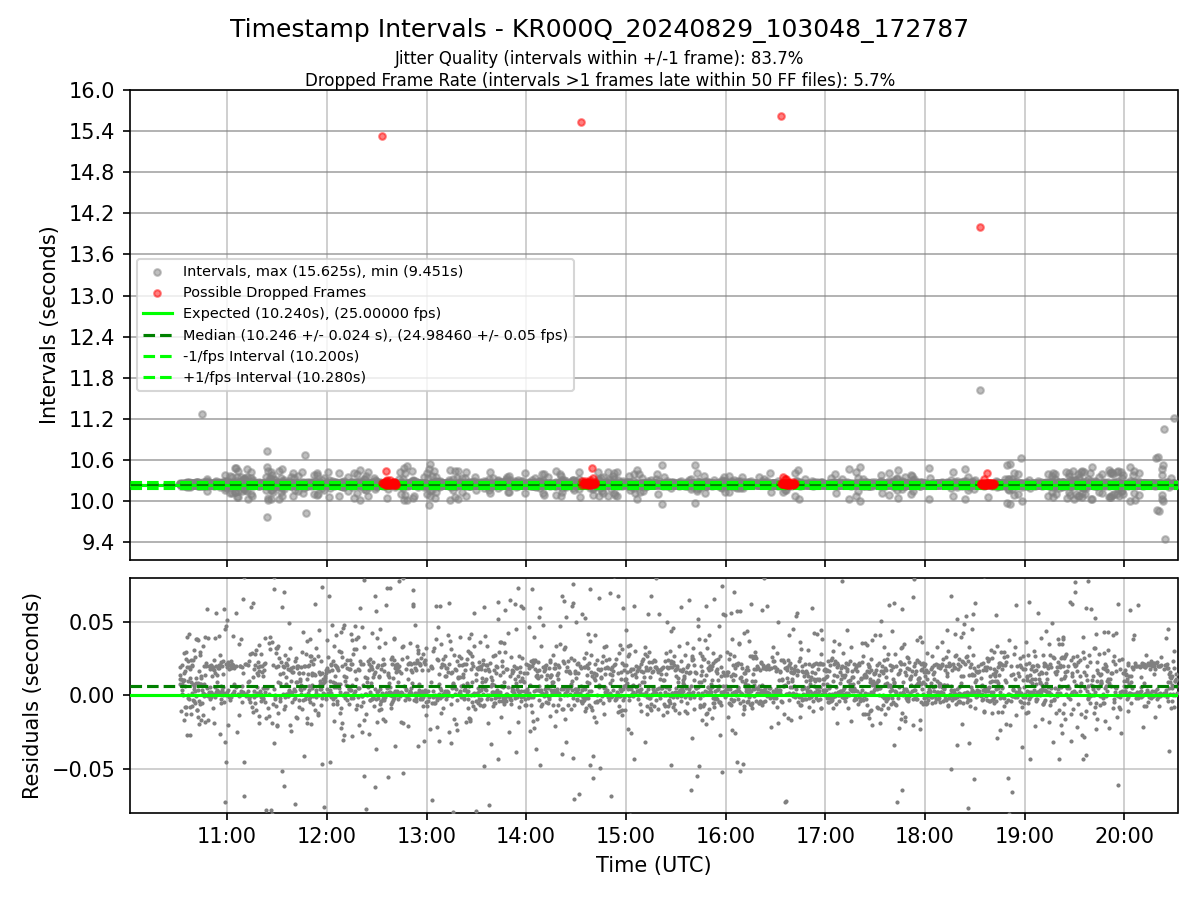Screen dimensions: 1200x900
Task: Click the legend entry '+1/fps Interval (10.280s)'
Action: (274, 377)
